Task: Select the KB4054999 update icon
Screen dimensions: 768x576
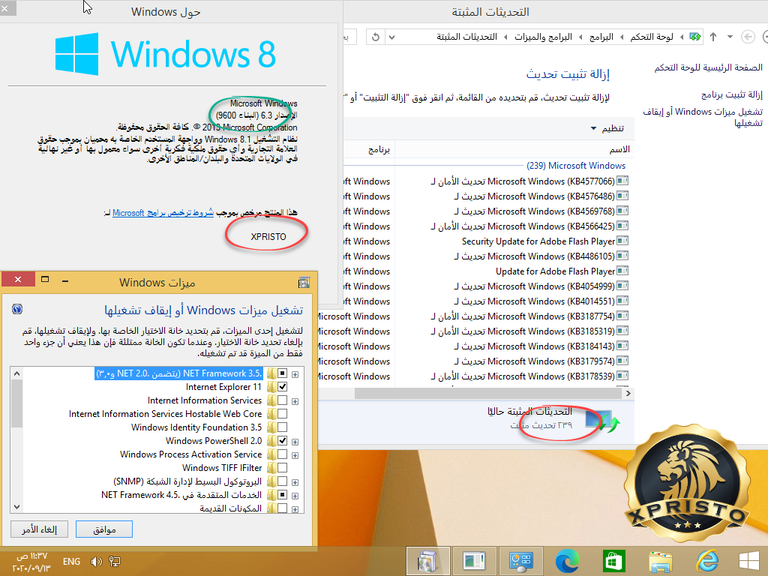Action: (623, 286)
